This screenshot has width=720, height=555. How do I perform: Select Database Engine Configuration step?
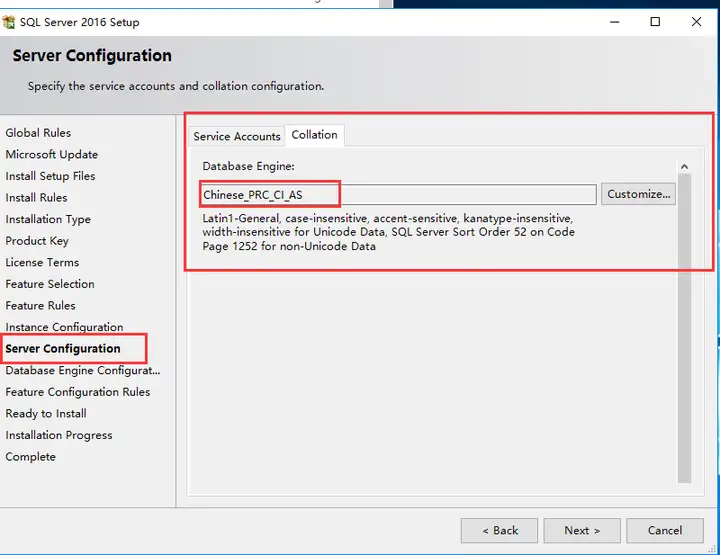83,370
